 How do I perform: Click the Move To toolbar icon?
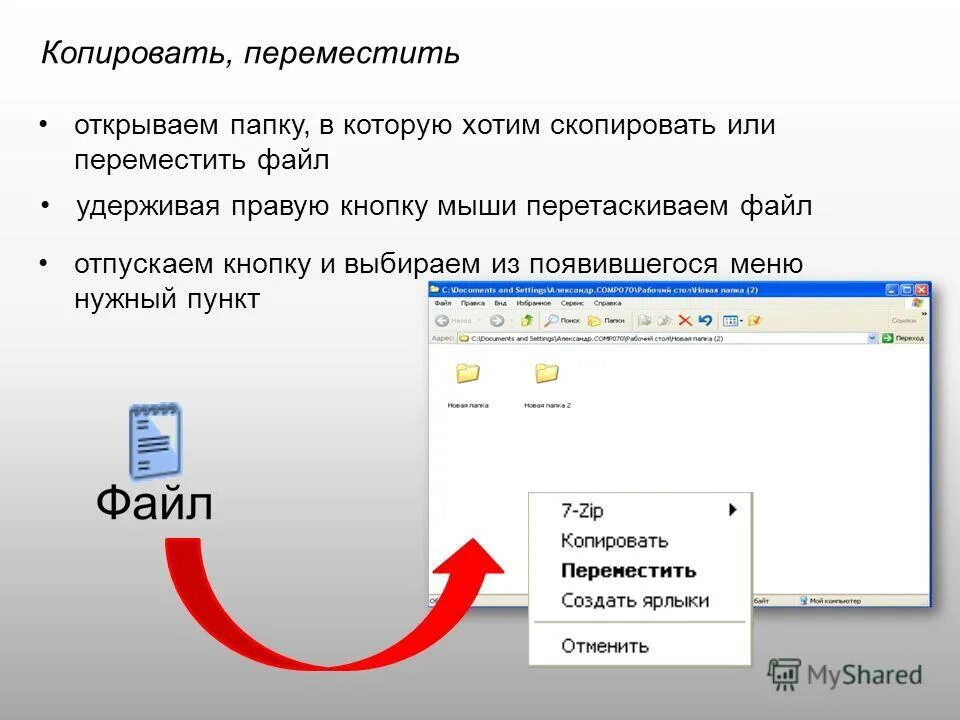tap(644, 320)
